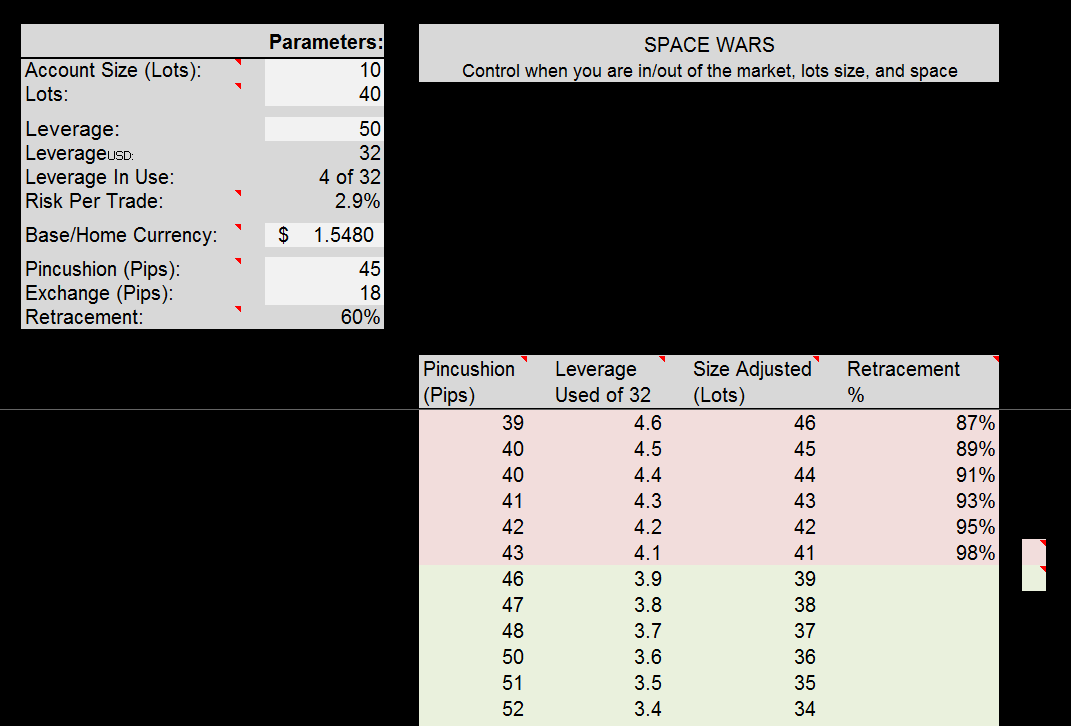The height and width of the screenshot is (726, 1071).
Task: Click the 'Control when you are in/out' subtitle
Action: [709, 71]
